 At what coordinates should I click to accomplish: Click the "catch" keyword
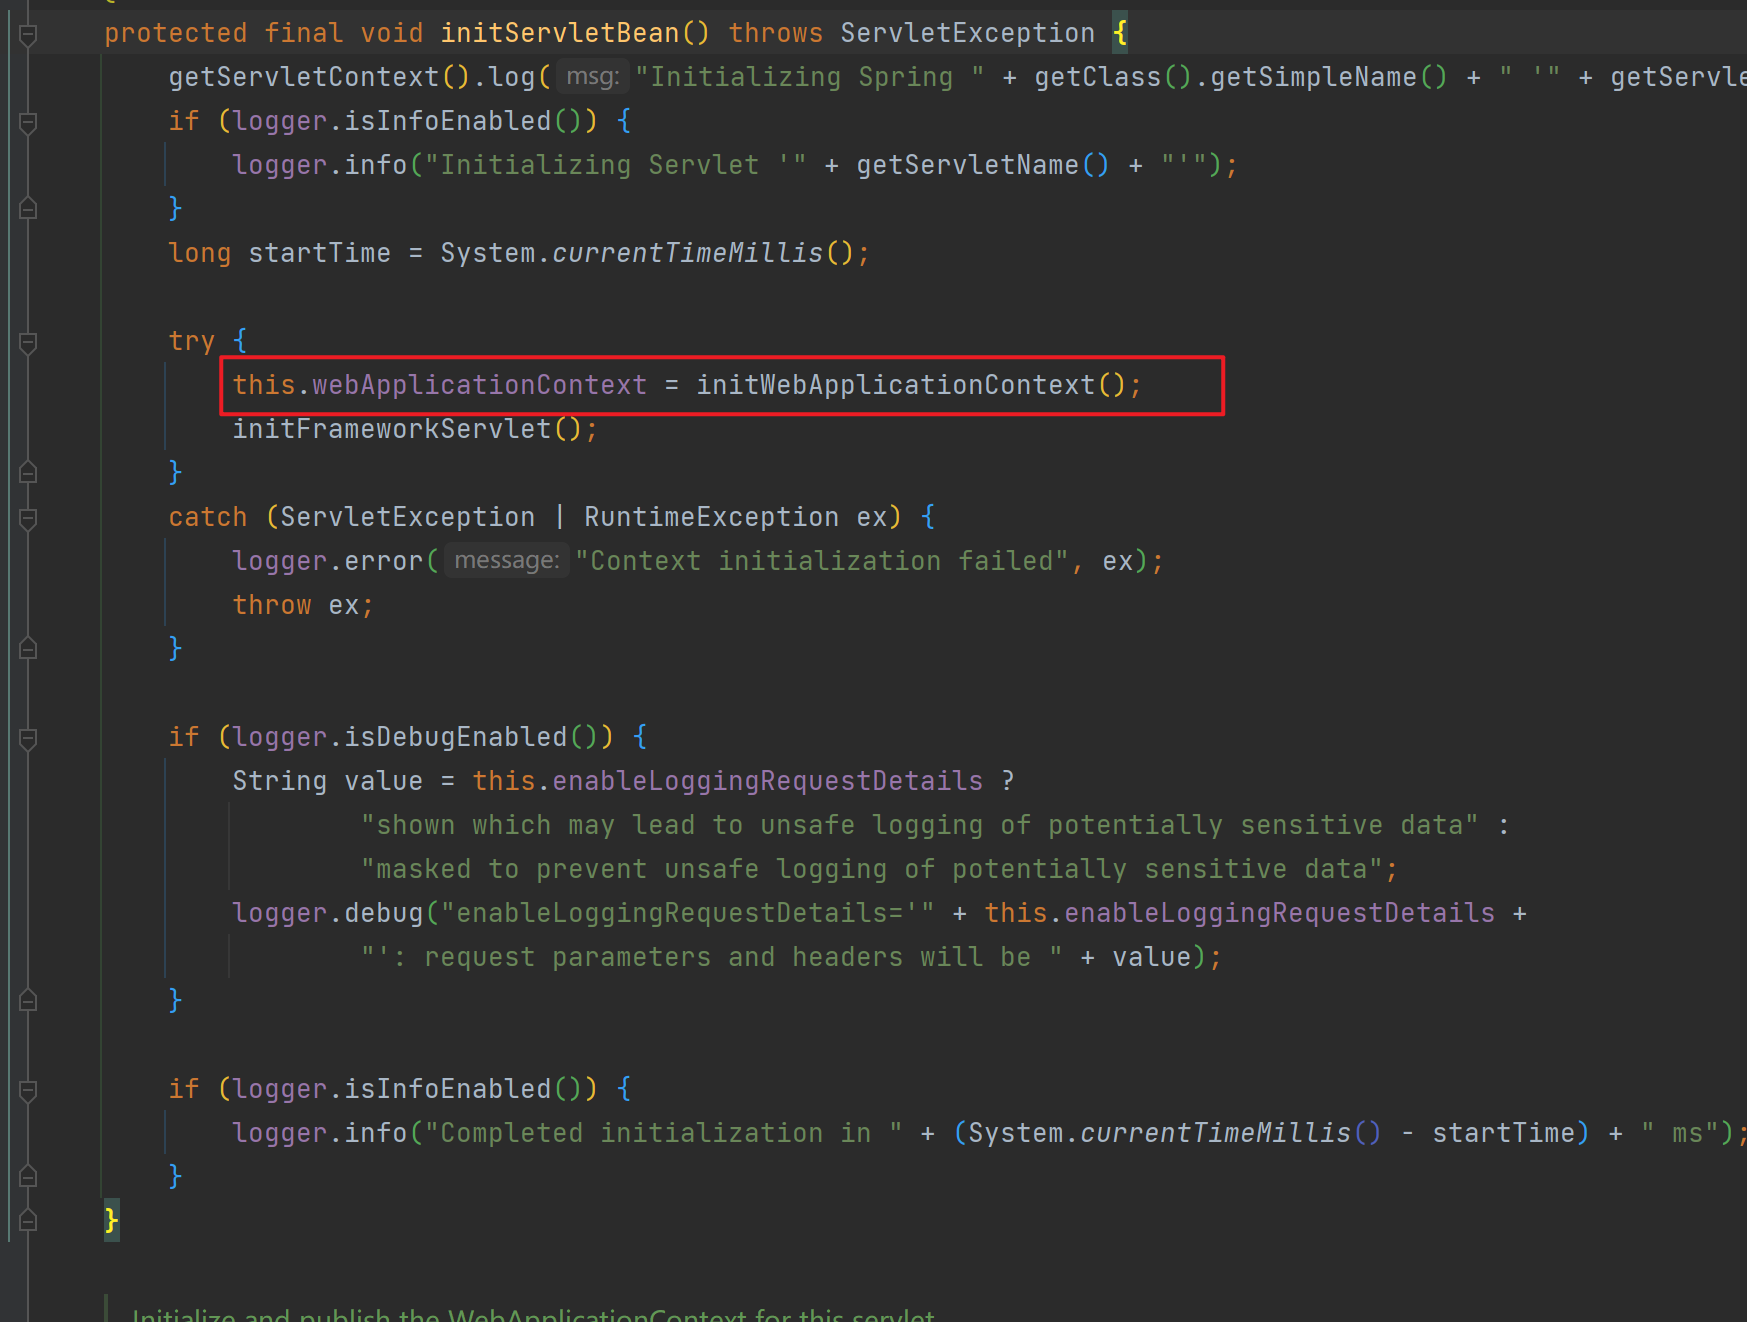click(208, 517)
